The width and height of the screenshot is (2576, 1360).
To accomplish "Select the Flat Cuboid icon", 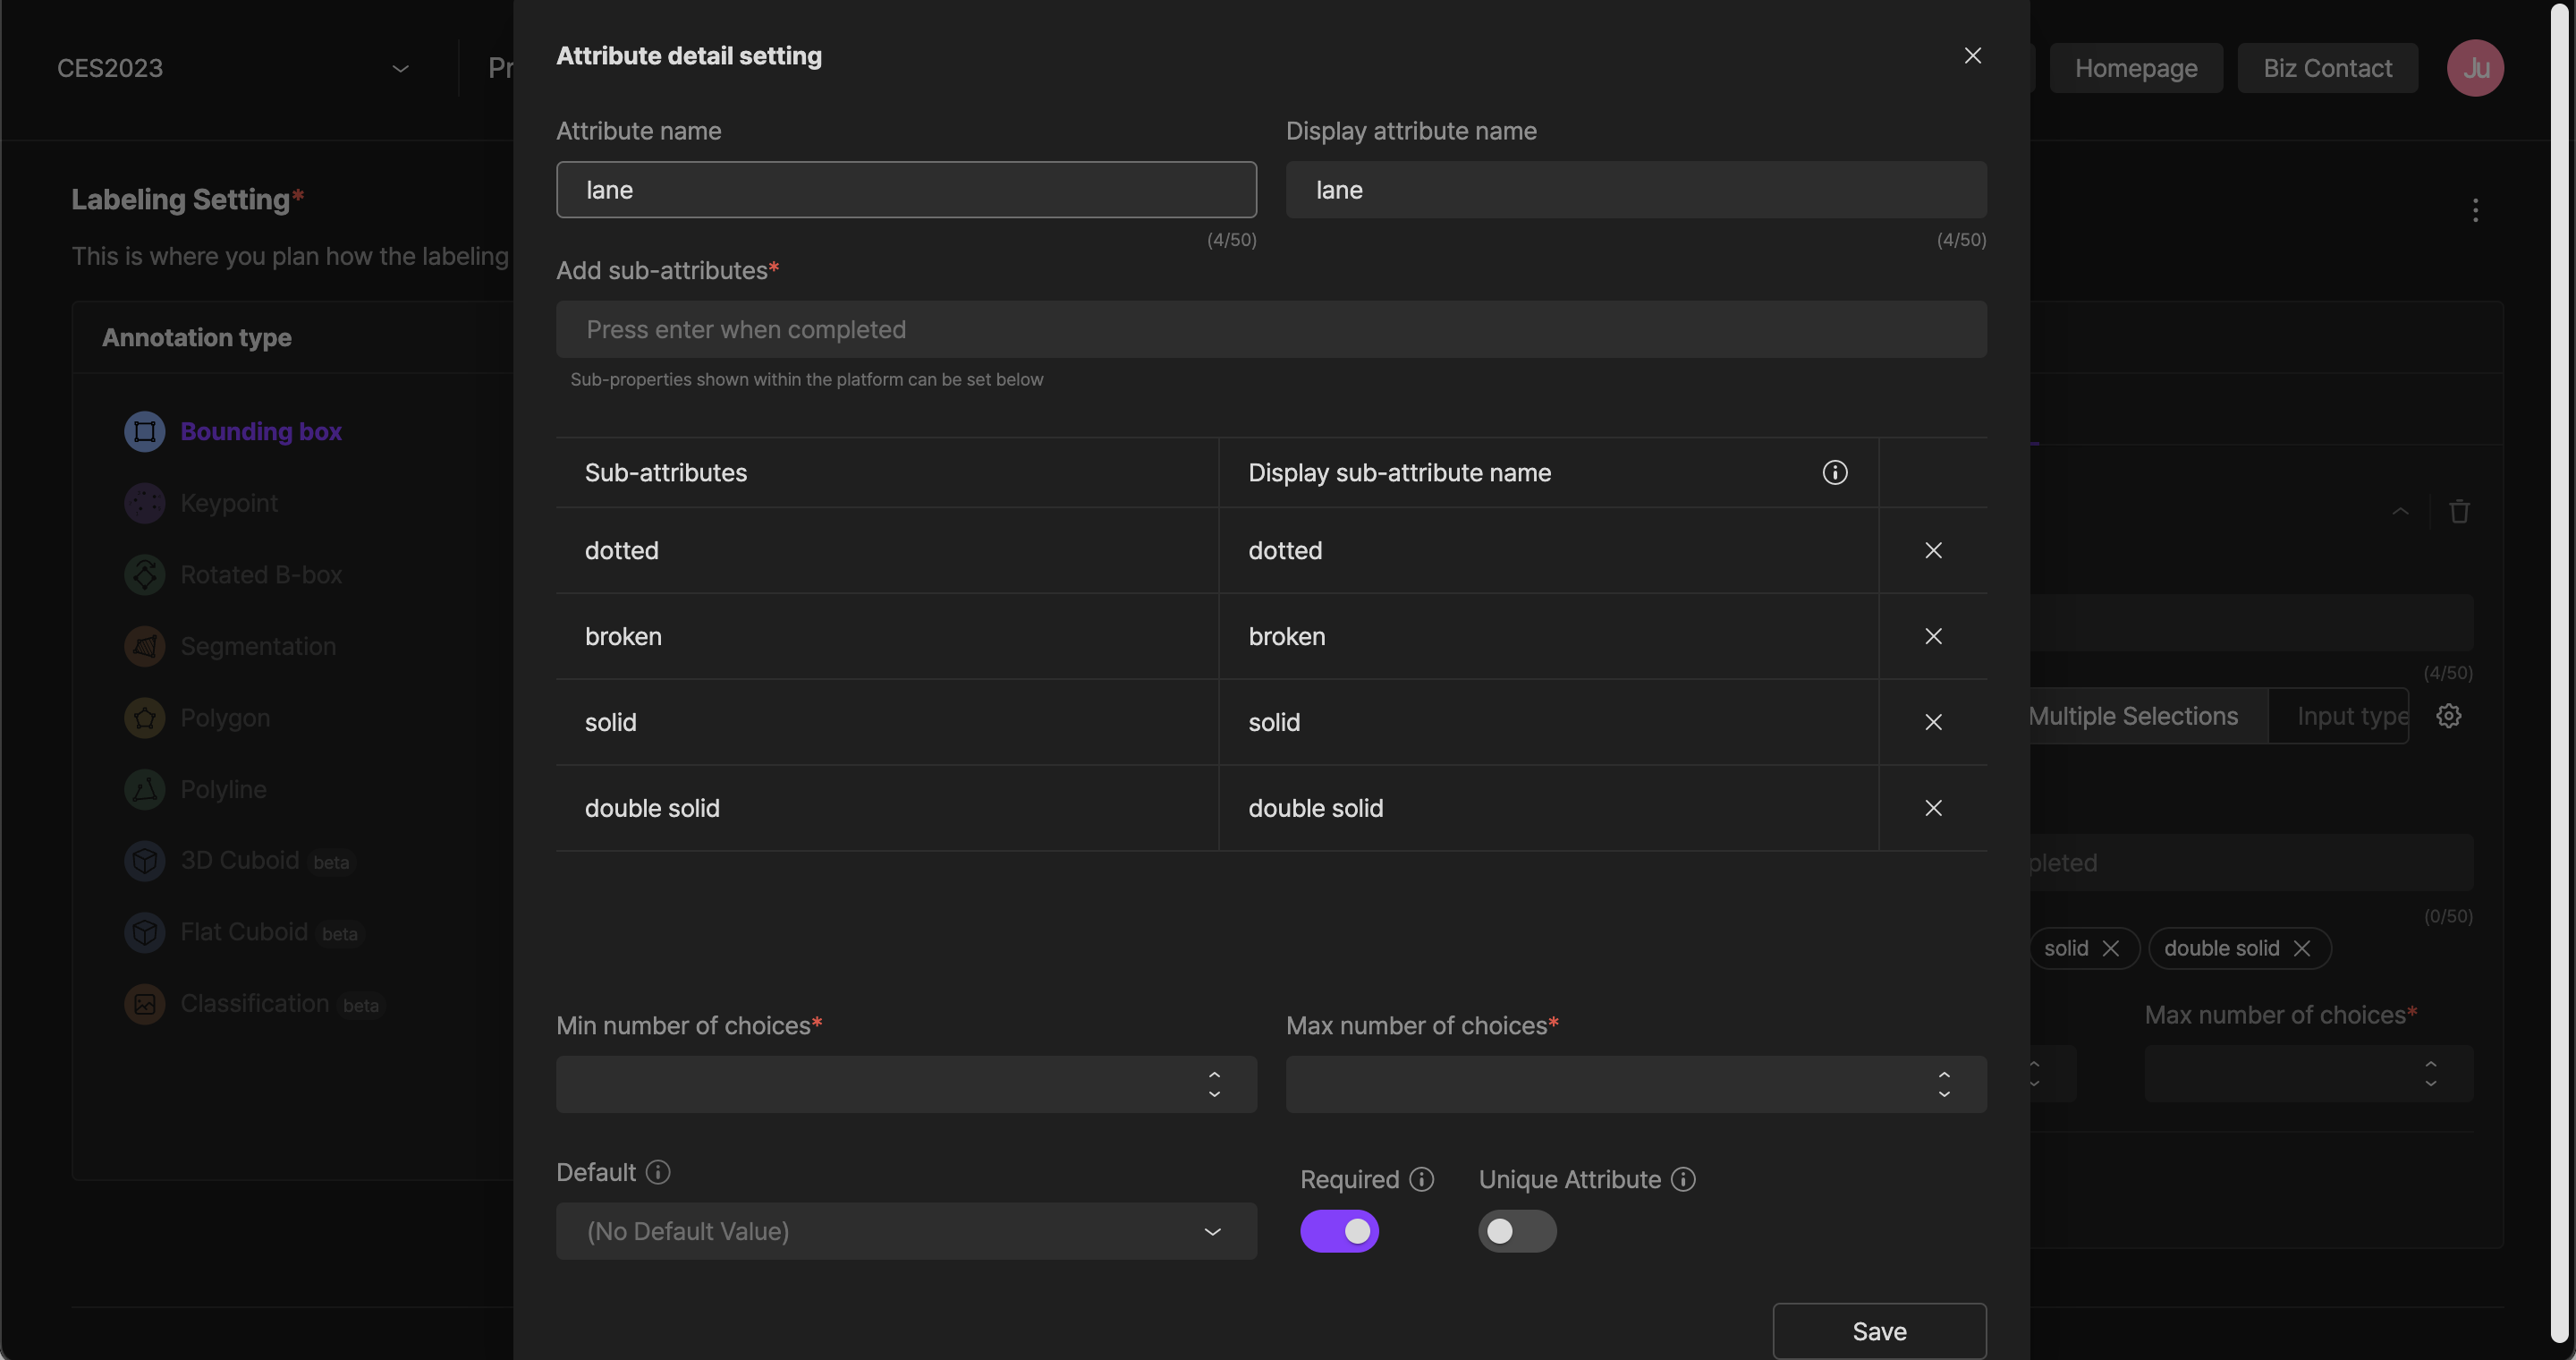I will tap(144, 932).
